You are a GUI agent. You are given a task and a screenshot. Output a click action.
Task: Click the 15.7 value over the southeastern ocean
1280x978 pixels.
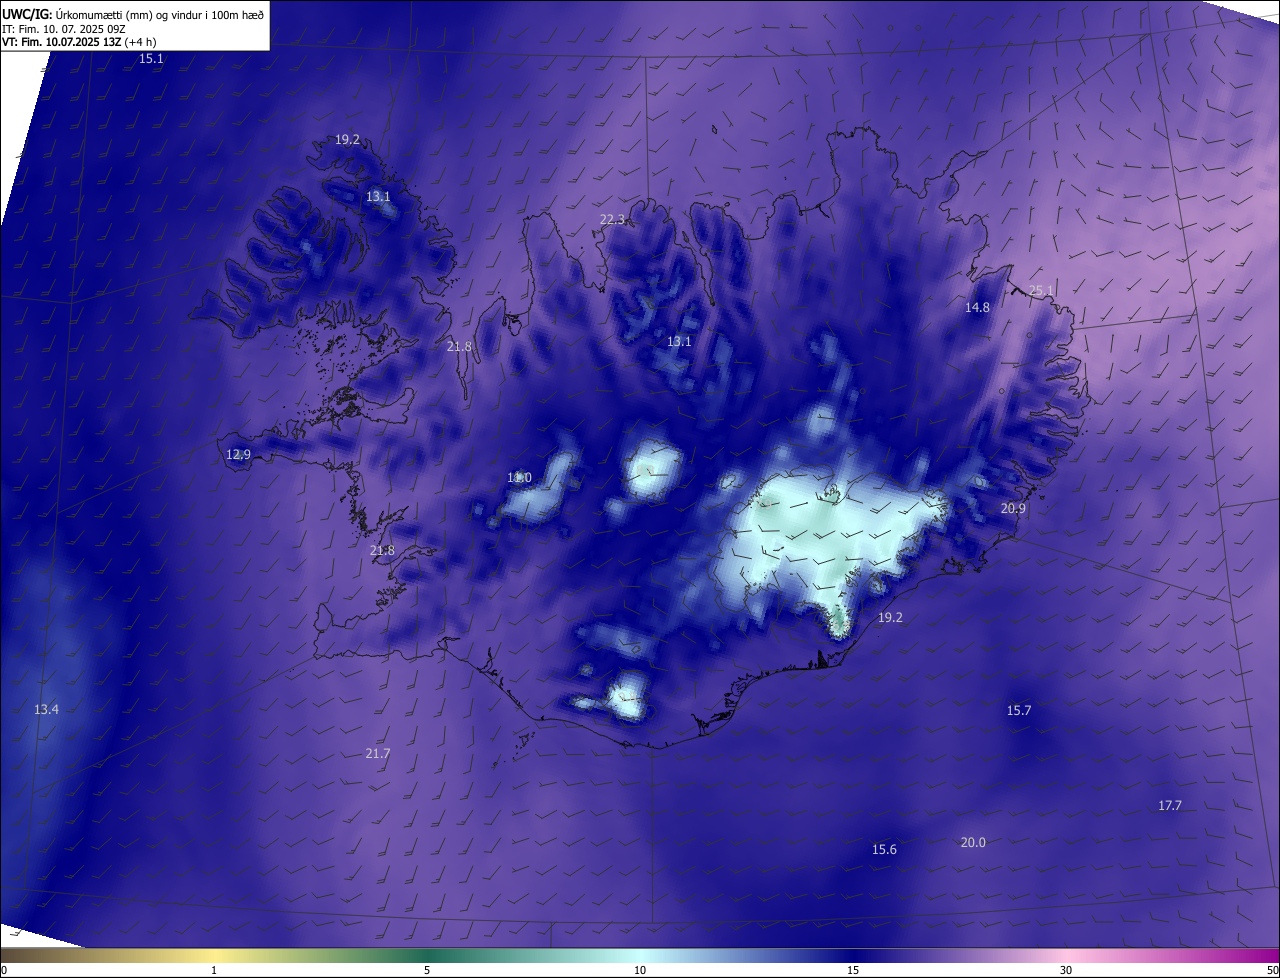[x=1018, y=711]
